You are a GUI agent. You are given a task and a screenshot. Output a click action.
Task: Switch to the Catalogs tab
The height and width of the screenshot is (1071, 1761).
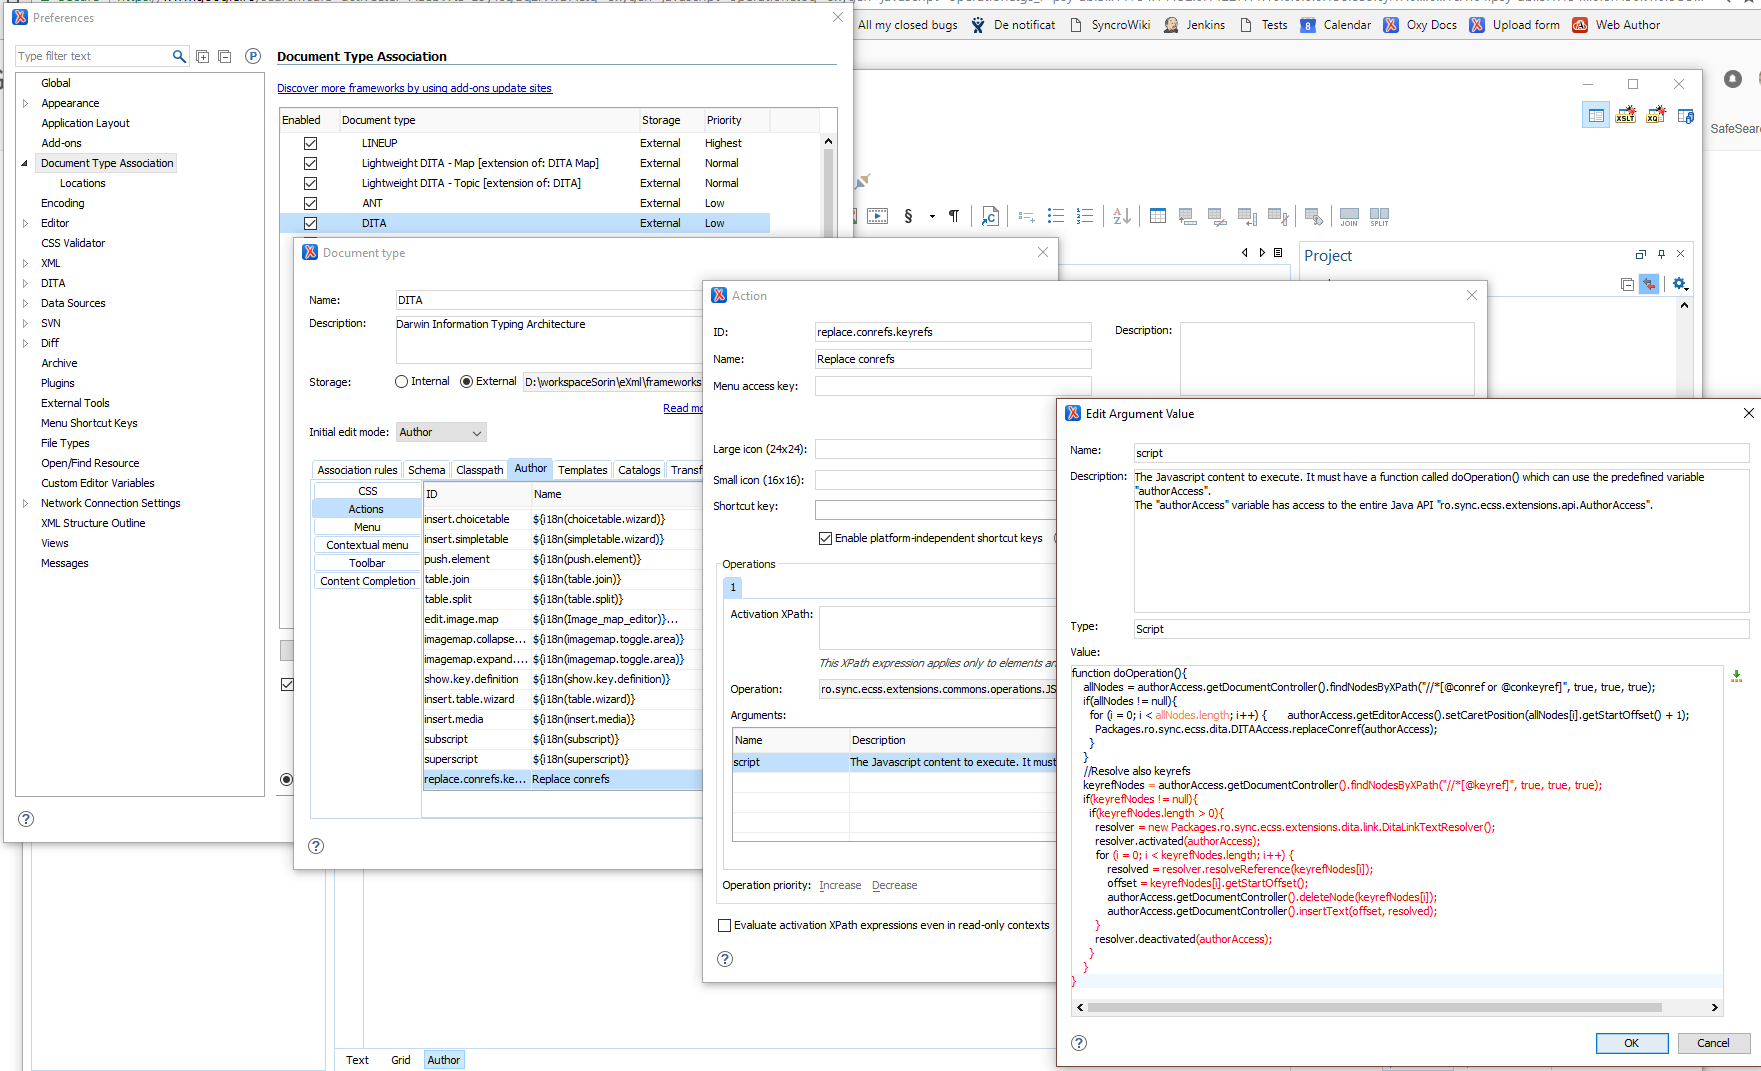coord(639,470)
